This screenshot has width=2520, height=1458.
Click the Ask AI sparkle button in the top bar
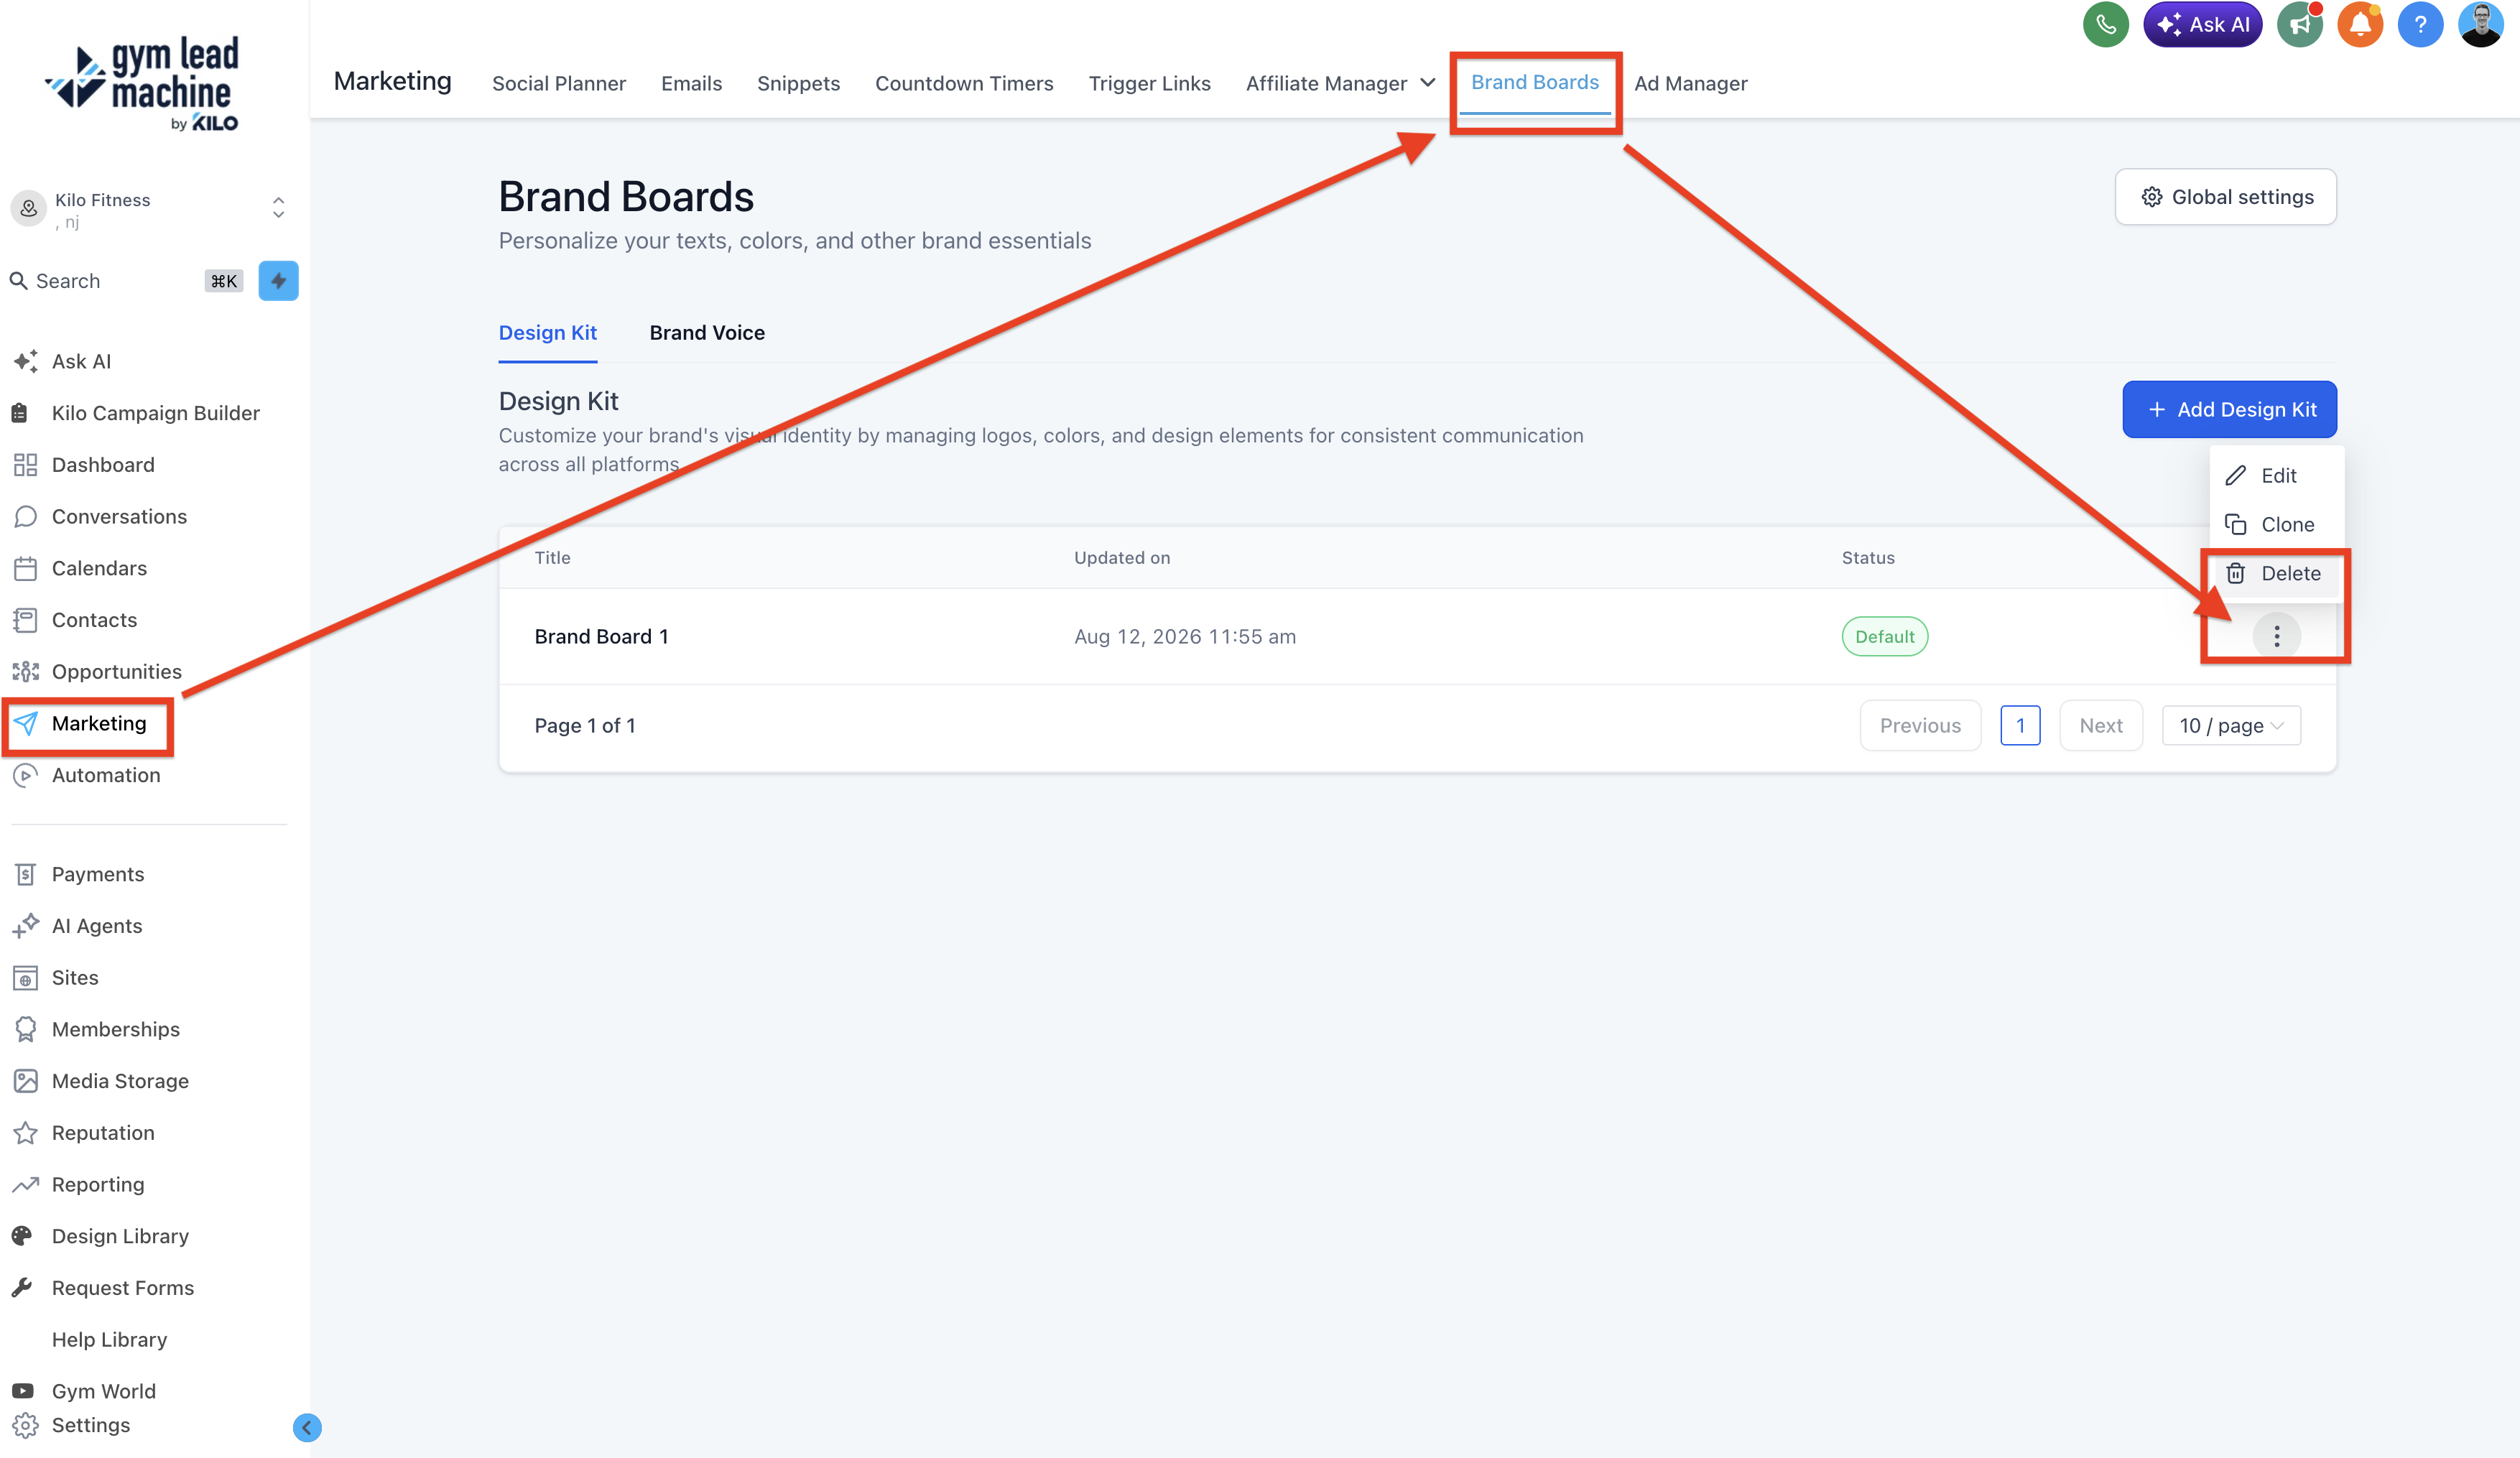tap(2202, 24)
